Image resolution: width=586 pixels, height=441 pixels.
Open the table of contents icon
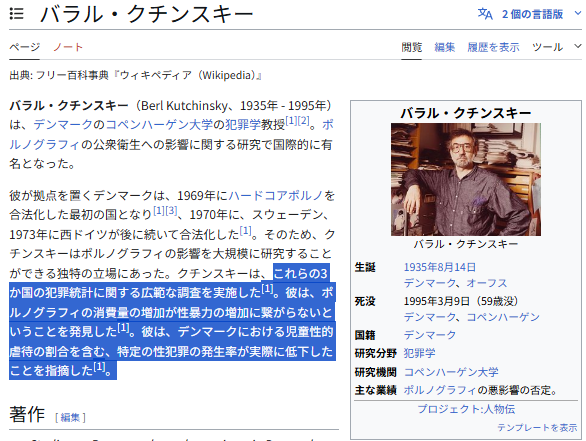tap(16, 14)
